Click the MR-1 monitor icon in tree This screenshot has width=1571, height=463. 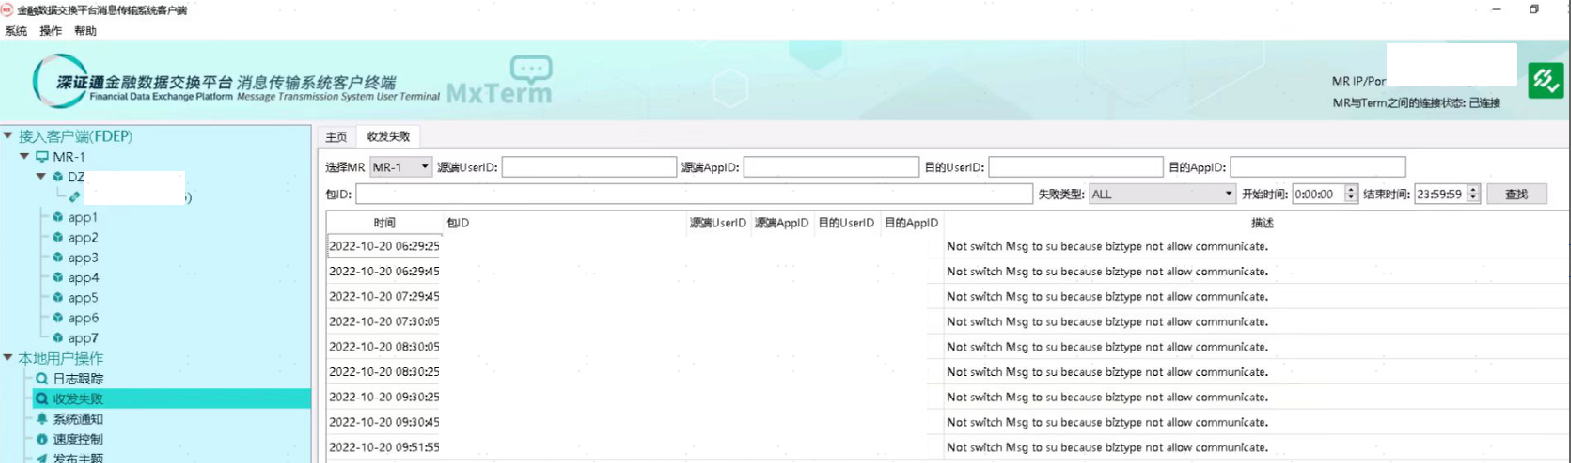(x=42, y=157)
